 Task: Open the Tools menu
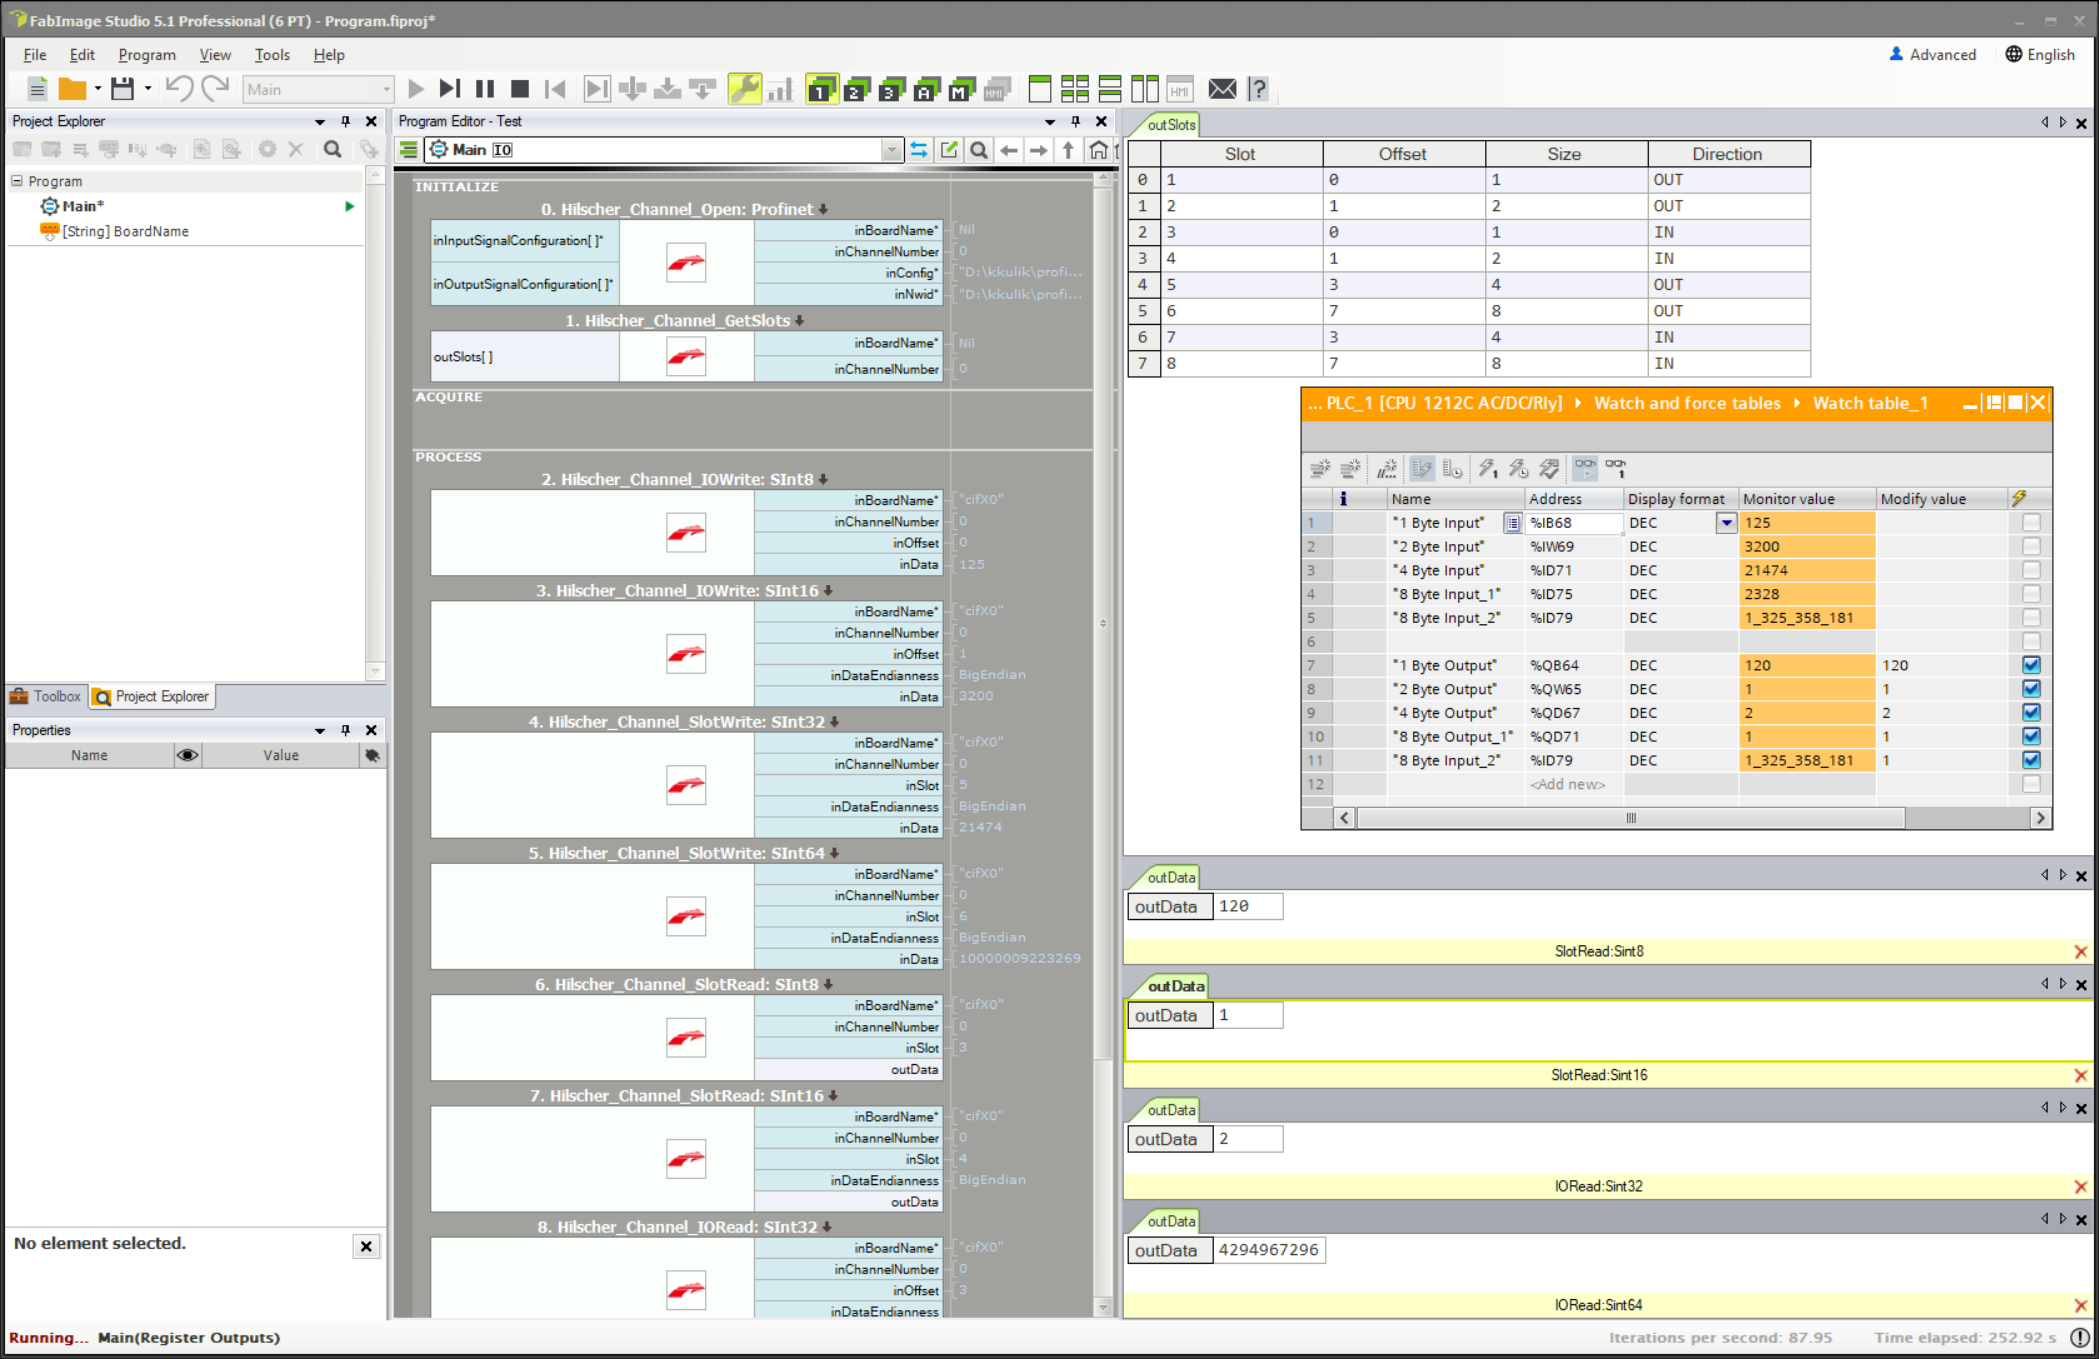(272, 55)
